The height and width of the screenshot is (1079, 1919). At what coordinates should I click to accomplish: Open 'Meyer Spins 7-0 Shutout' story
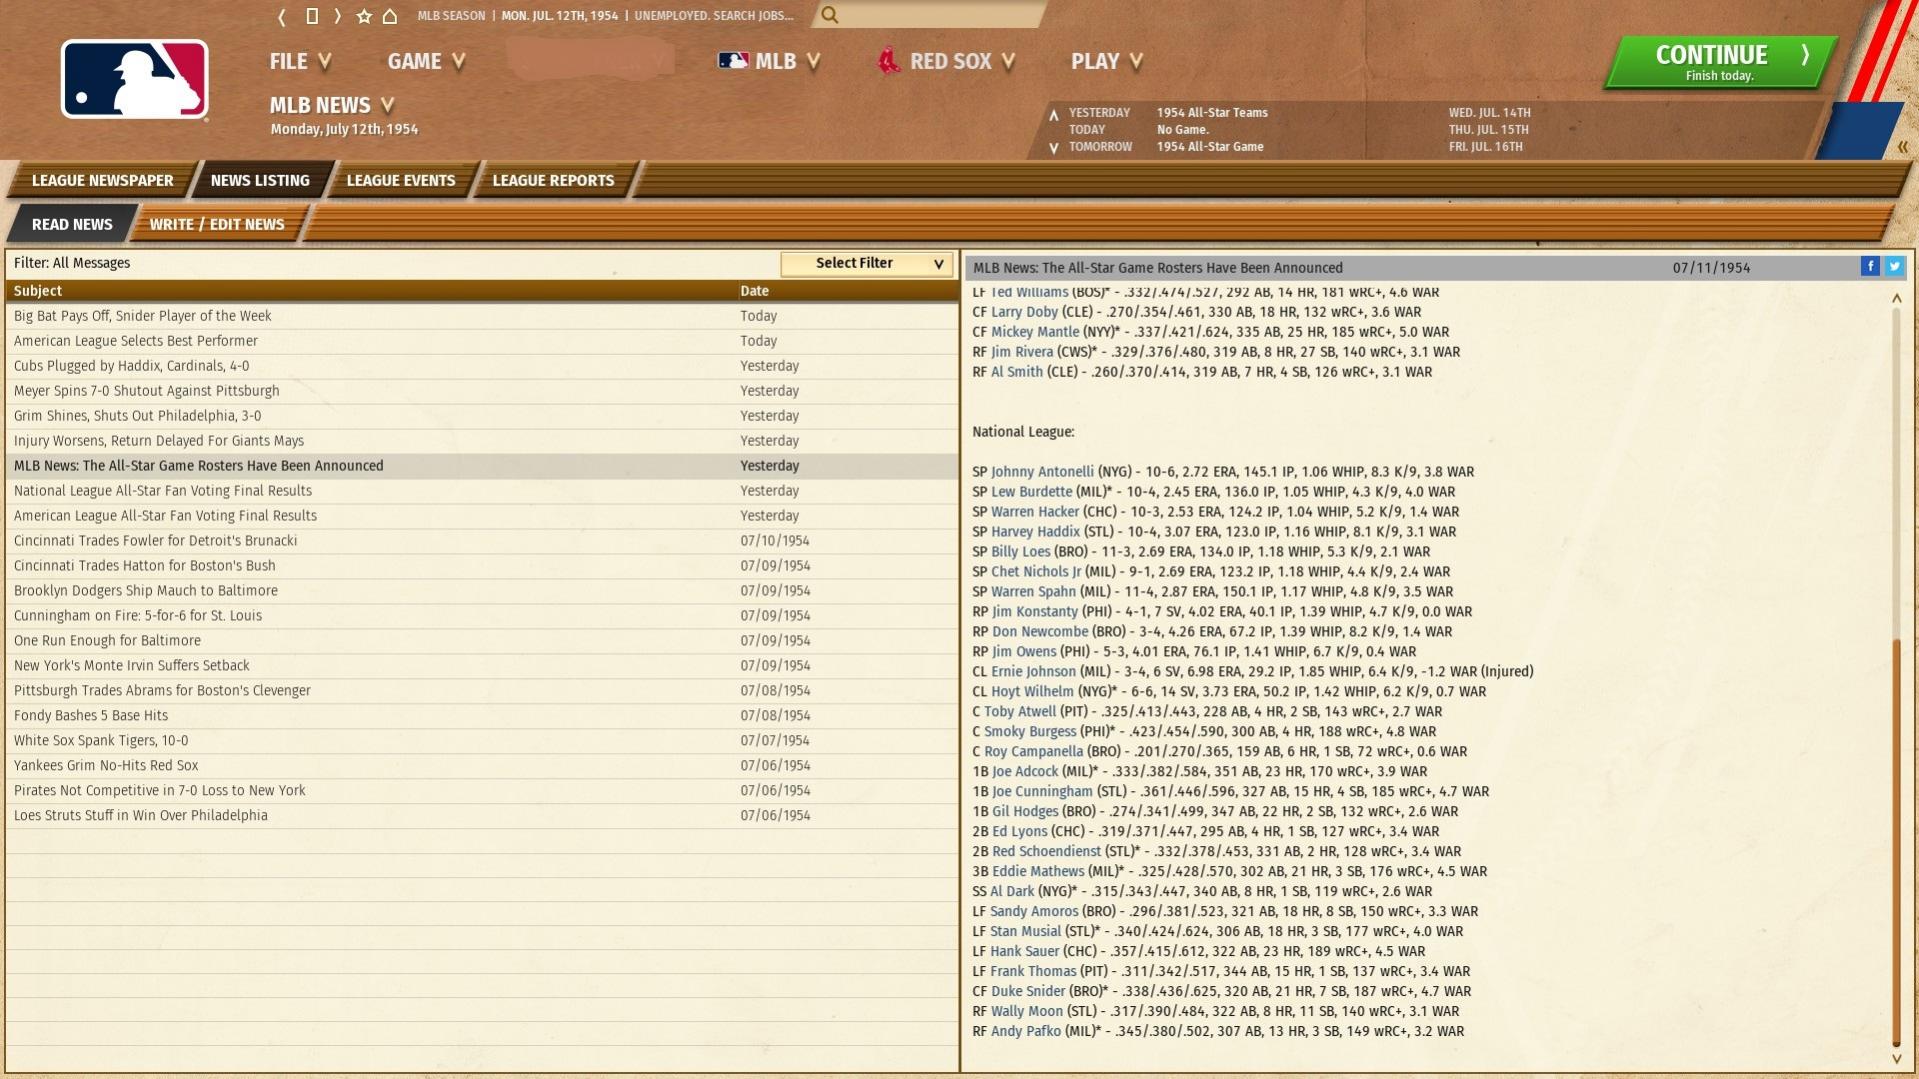482,391
